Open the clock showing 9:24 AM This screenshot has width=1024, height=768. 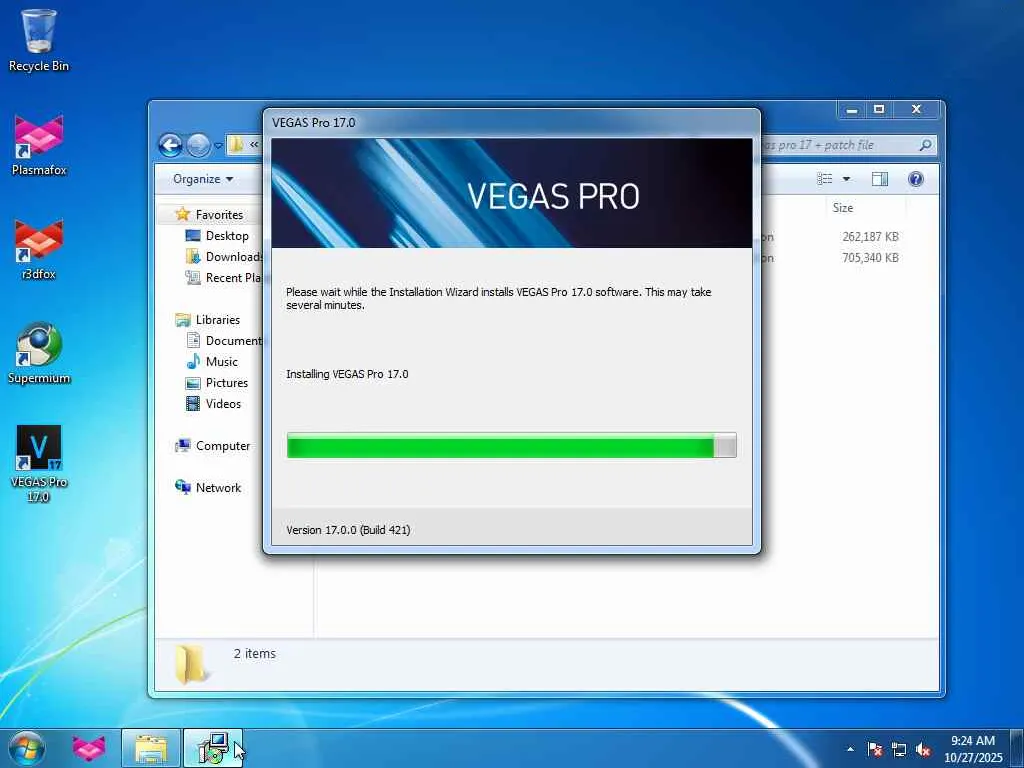[972, 749]
